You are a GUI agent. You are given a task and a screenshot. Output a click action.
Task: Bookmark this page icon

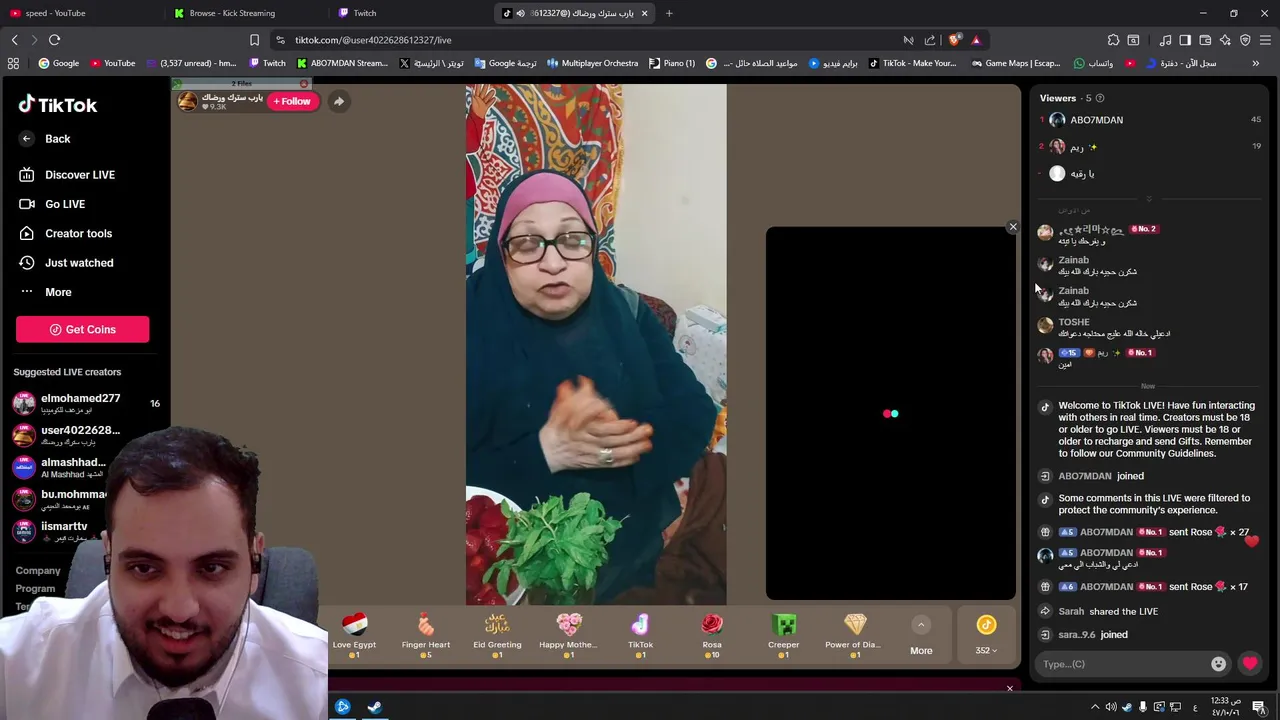(254, 40)
